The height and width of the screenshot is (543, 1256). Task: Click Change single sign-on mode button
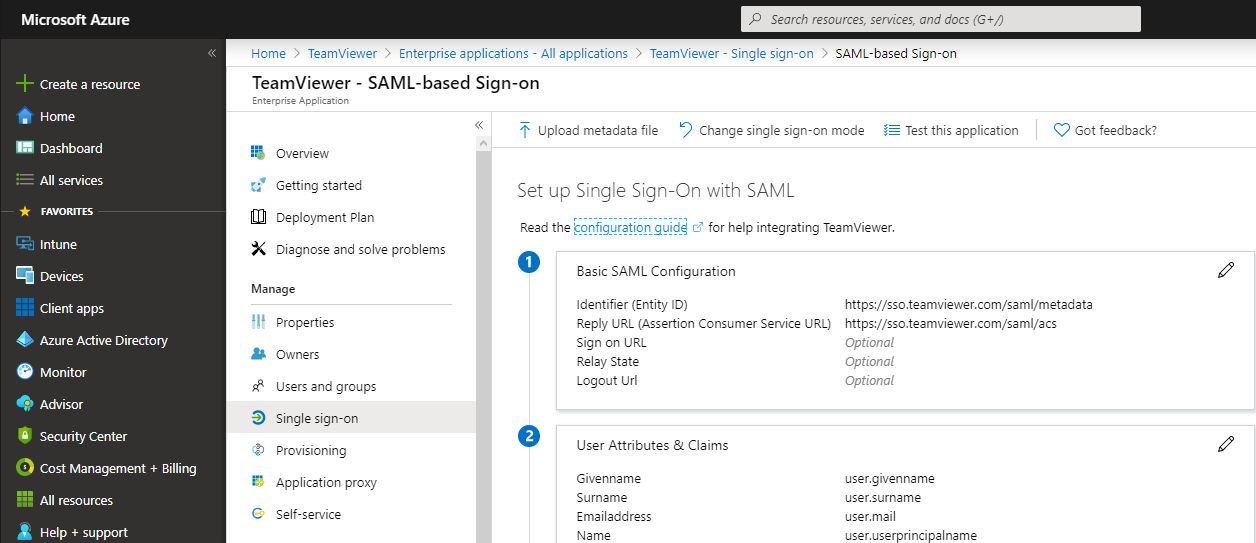pyautogui.click(x=771, y=130)
